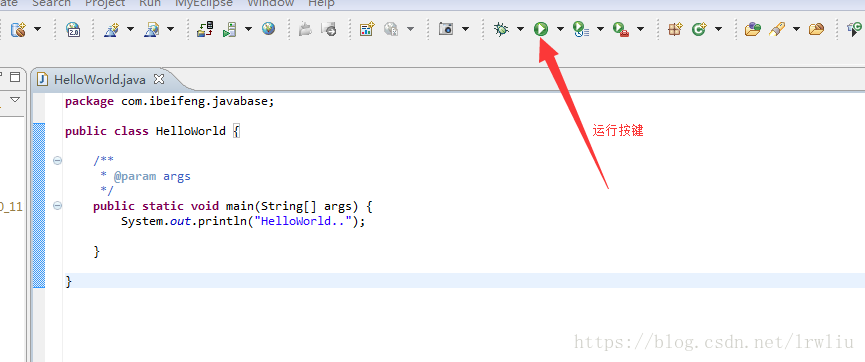The width and height of the screenshot is (865, 362).
Task: Click the greyed-out icon with arrow badge
Action: click(x=329, y=29)
